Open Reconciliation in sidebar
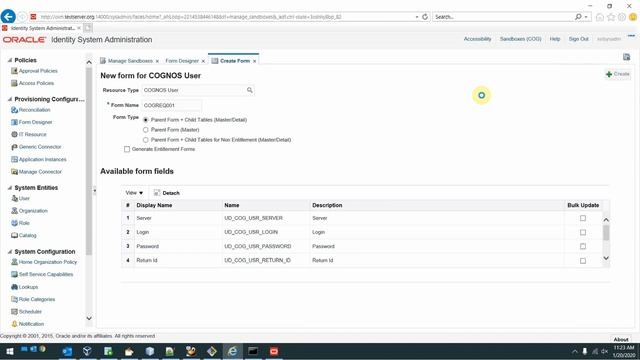This screenshot has height=360, width=640. point(34,110)
